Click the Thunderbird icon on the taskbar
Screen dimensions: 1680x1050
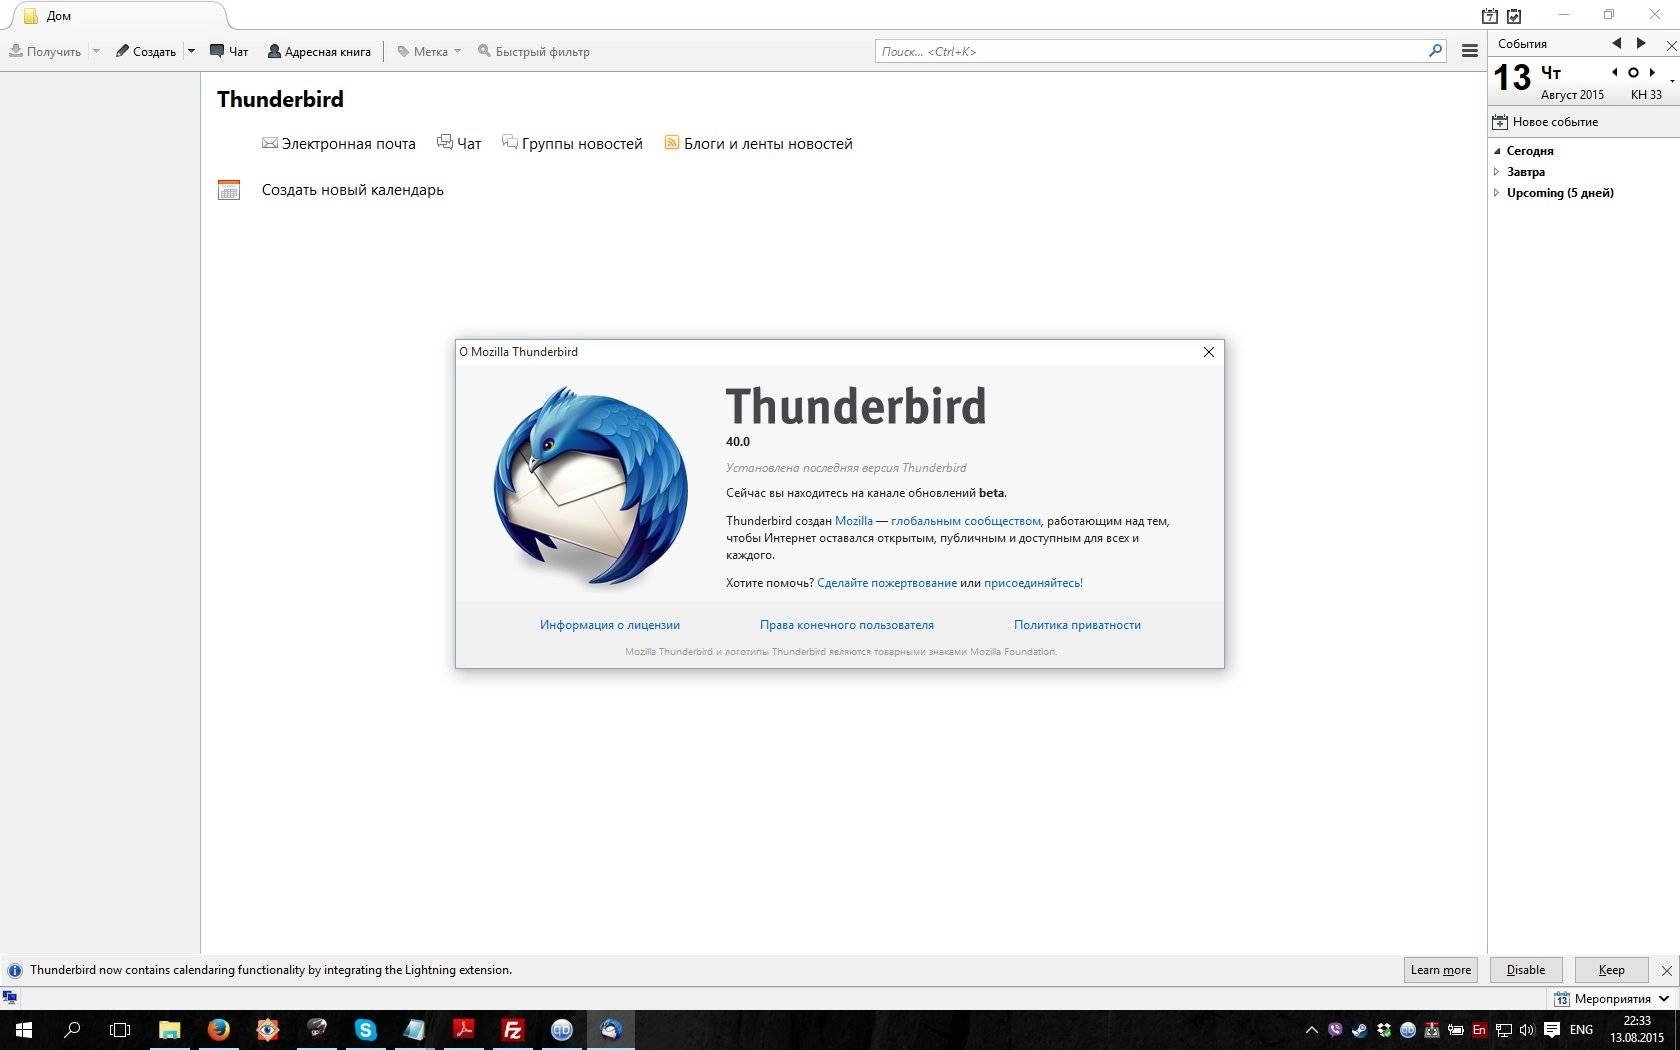[x=610, y=1030]
